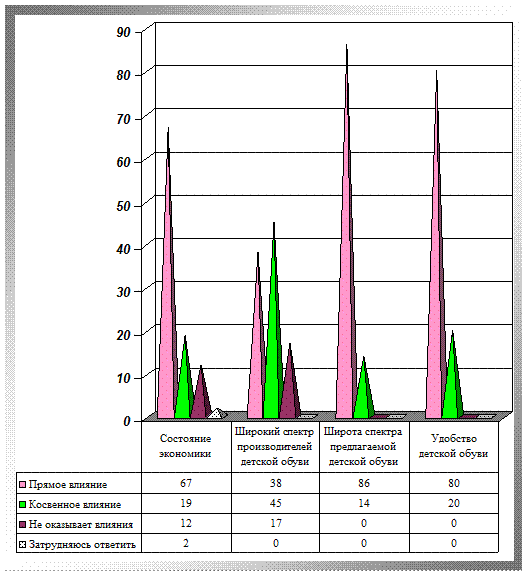Click the small white cone near Состояние экономики
The height and width of the screenshot is (576, 529).
click(x=217, y=414)
